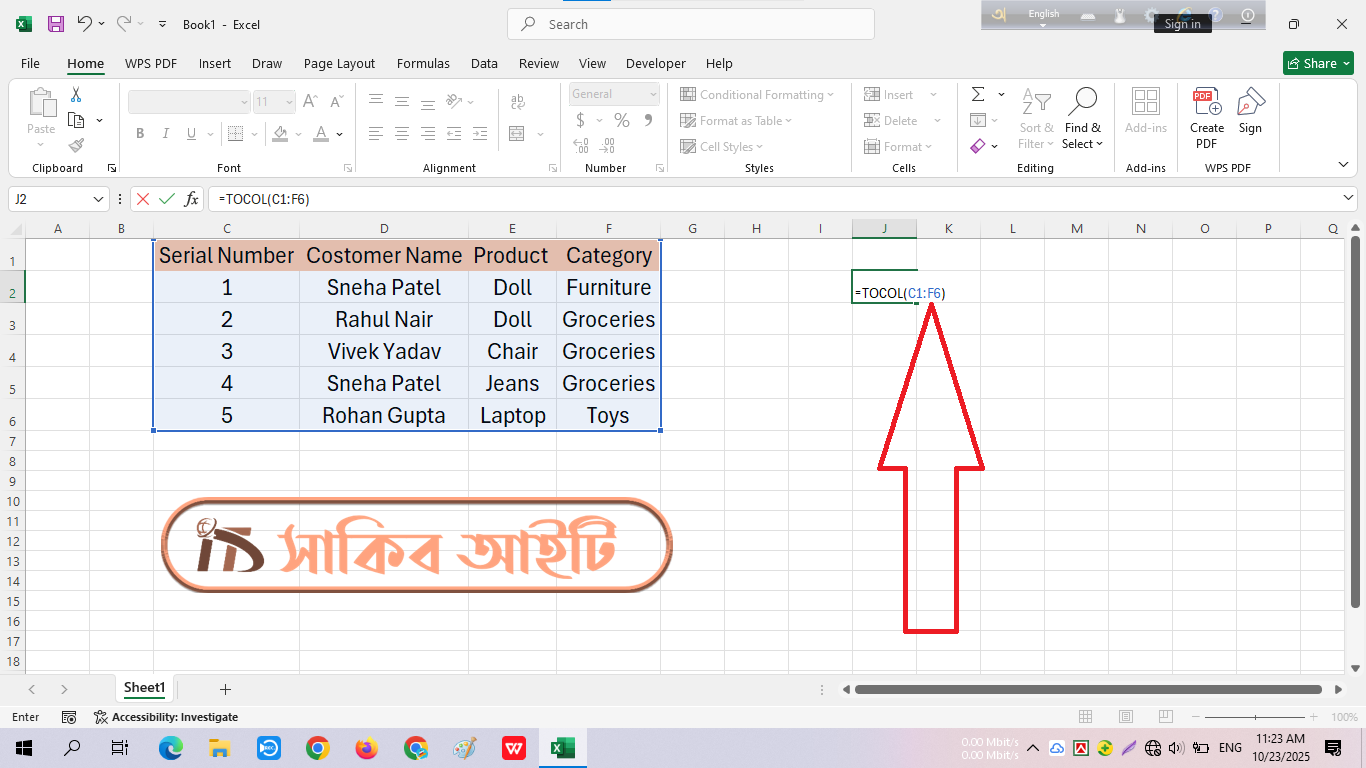Expand the formula bar chevron
This screenshot has width=1366, height=768.
pos(1349,199)
